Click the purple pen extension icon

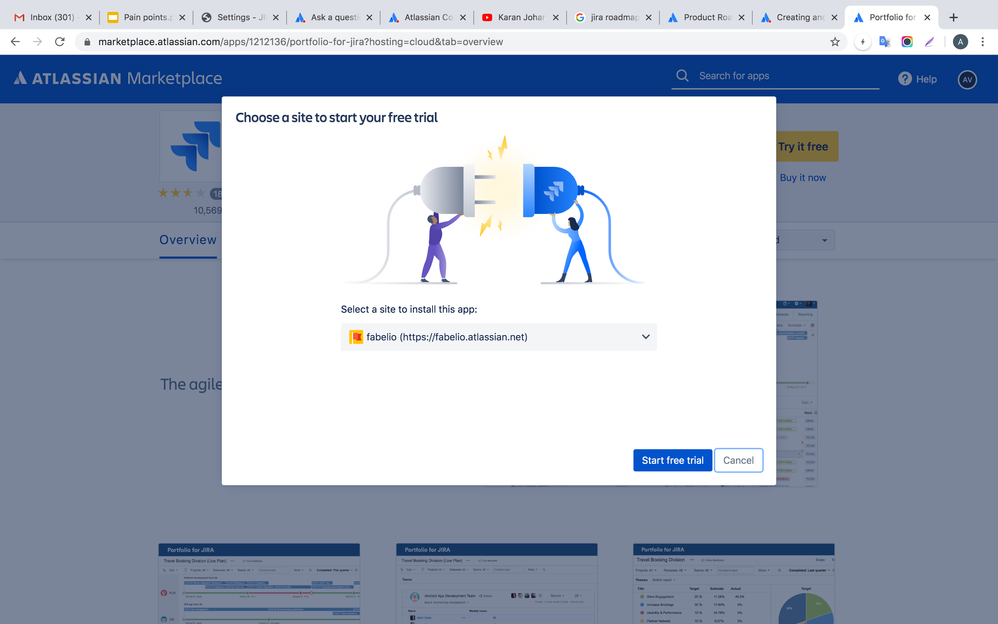(x=929, y=42)
